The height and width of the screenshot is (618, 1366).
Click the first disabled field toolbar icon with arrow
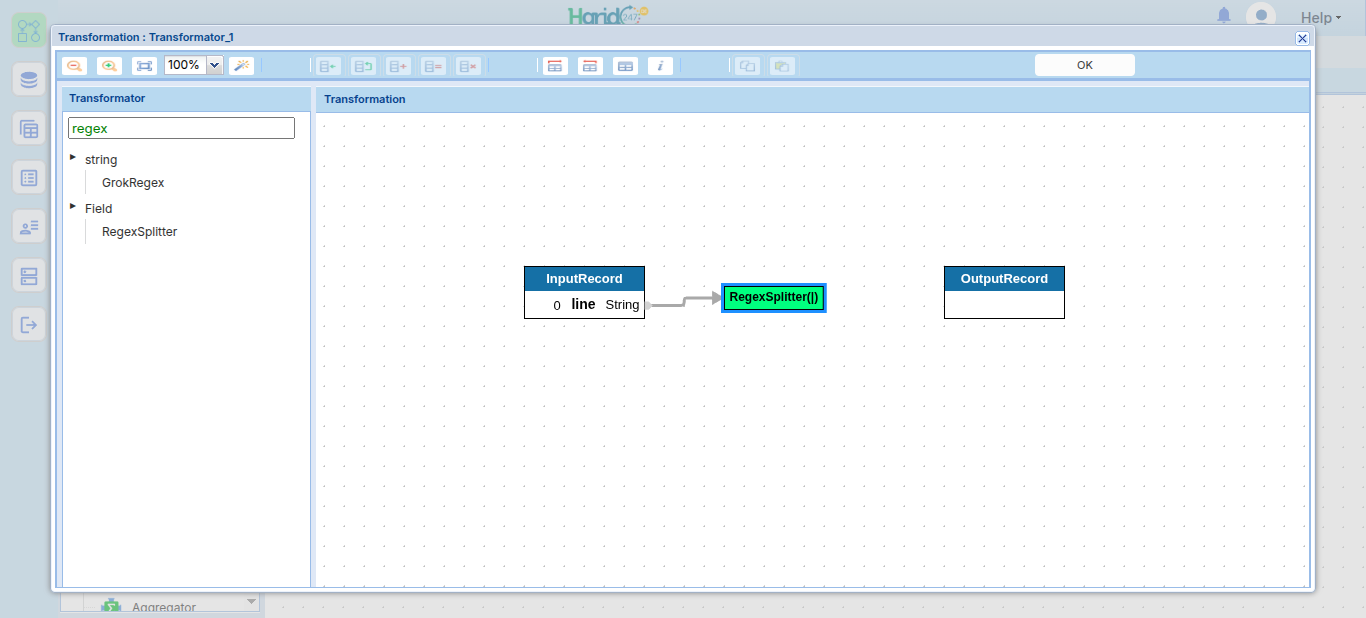click(x=328, y=66)
